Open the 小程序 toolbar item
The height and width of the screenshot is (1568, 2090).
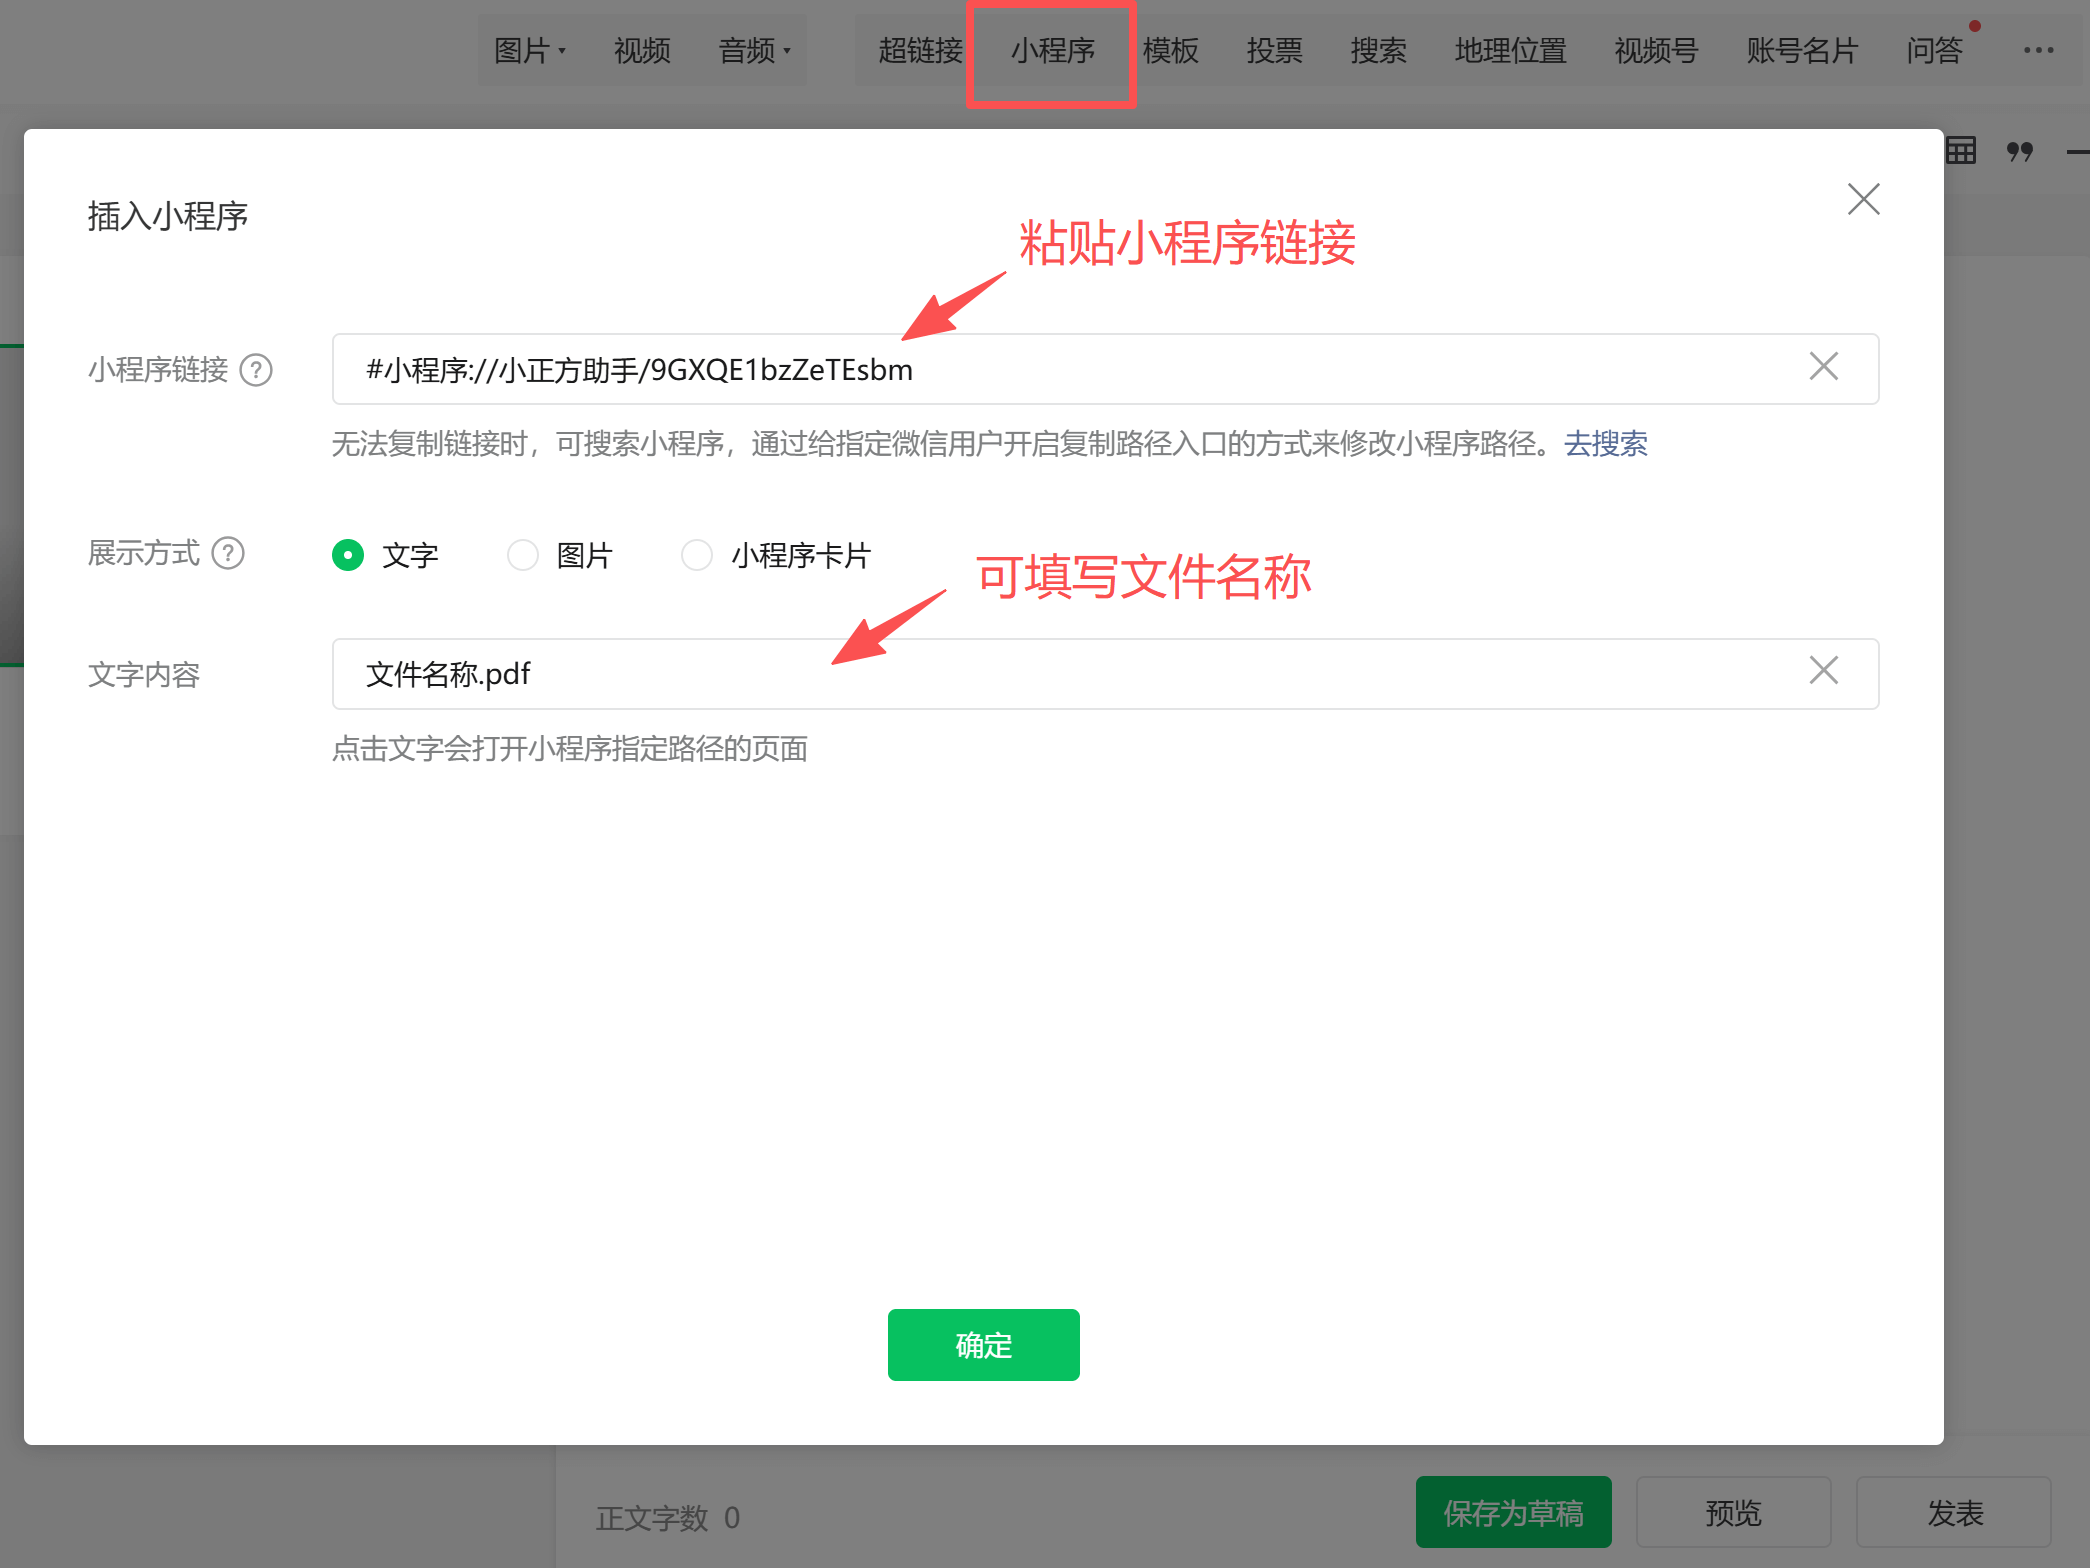click(x=1052, y=50)
